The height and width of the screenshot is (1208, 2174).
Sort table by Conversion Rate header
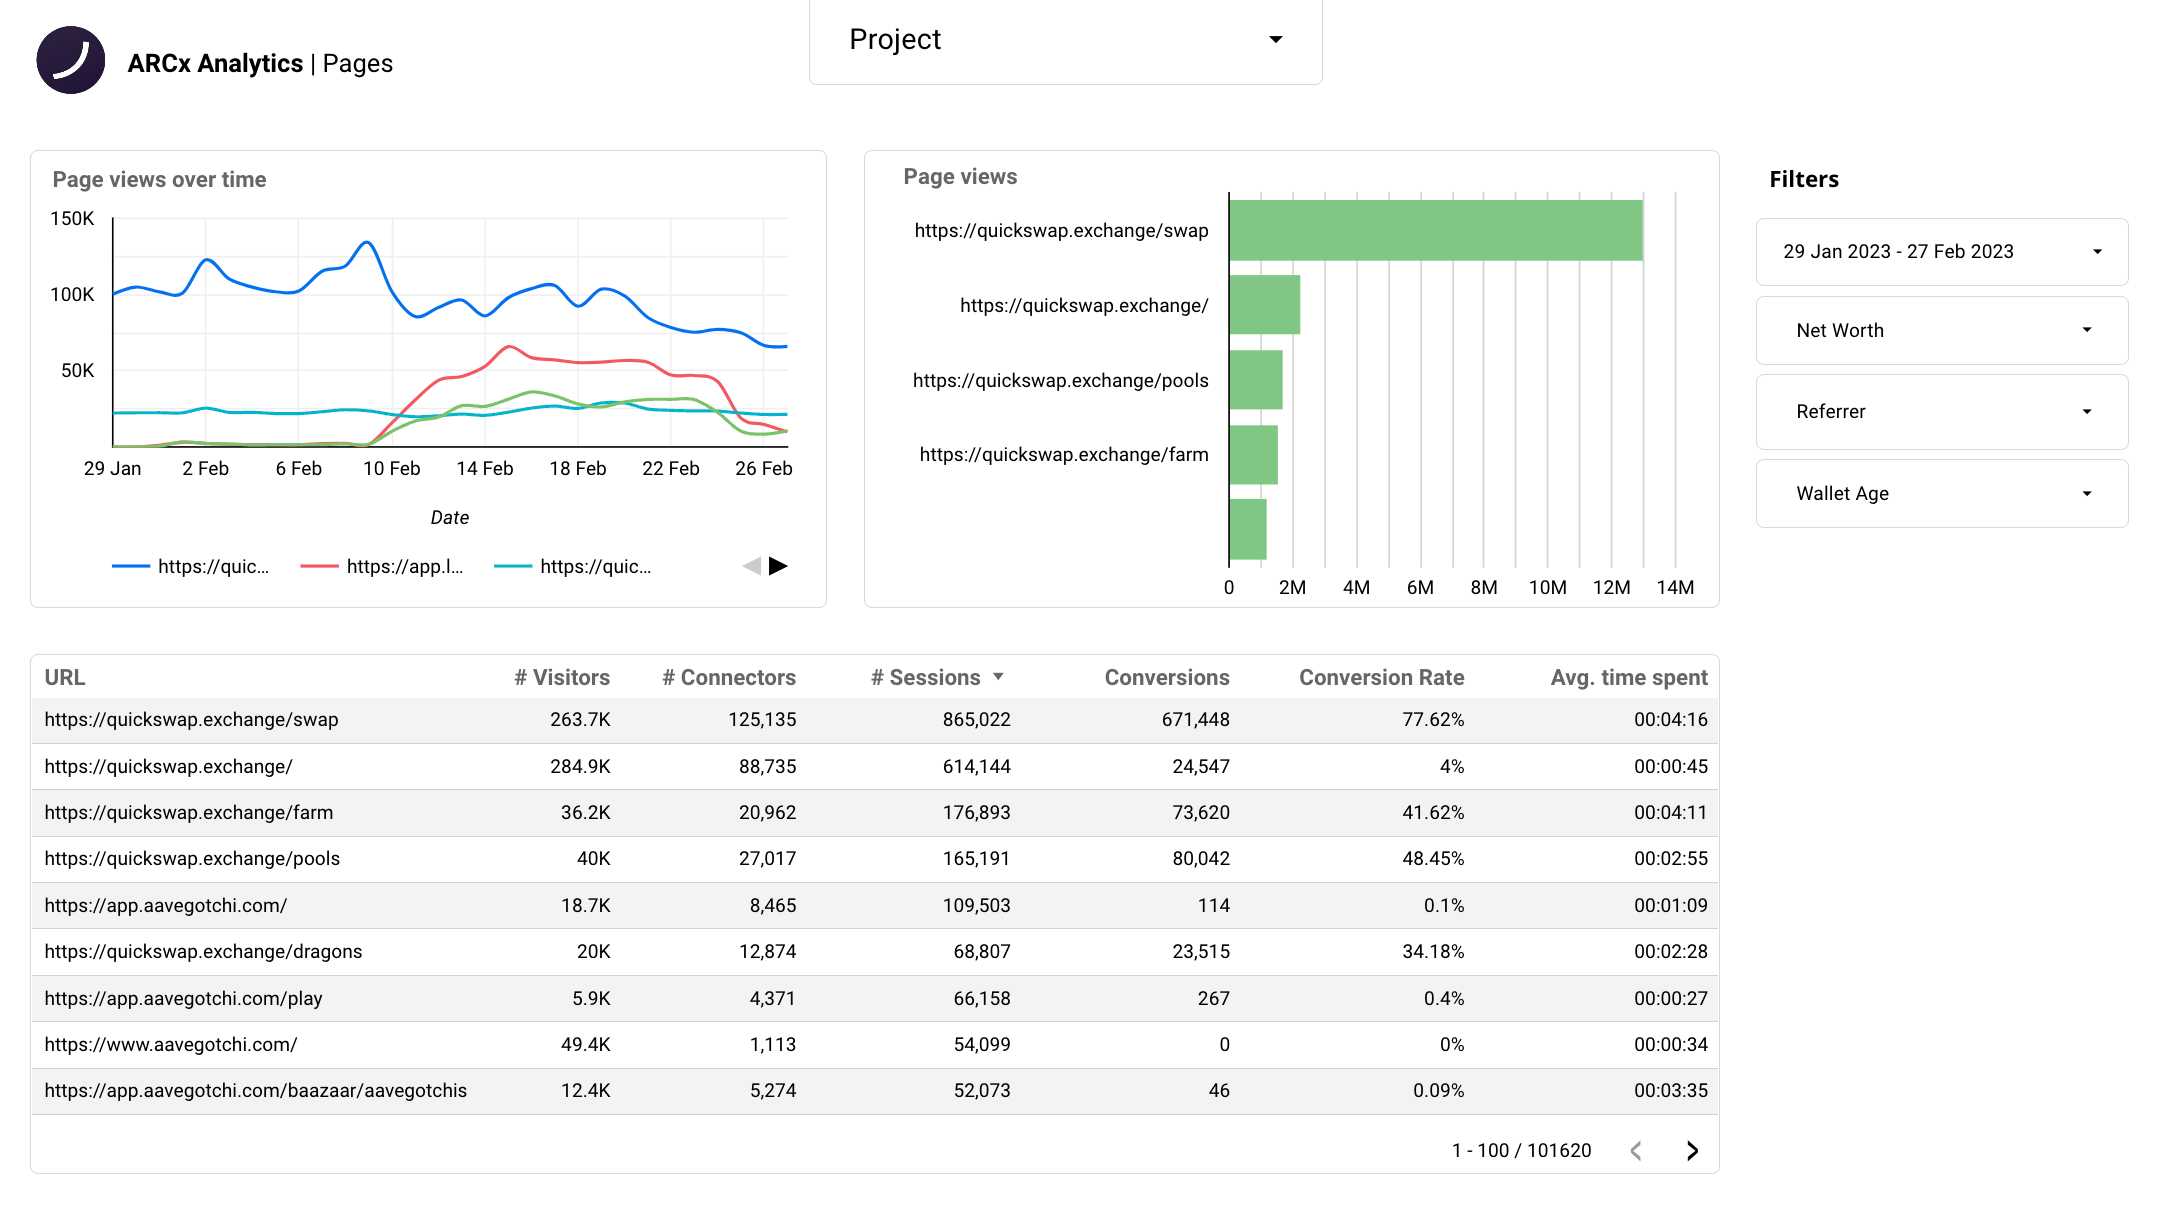point(1381,677)
